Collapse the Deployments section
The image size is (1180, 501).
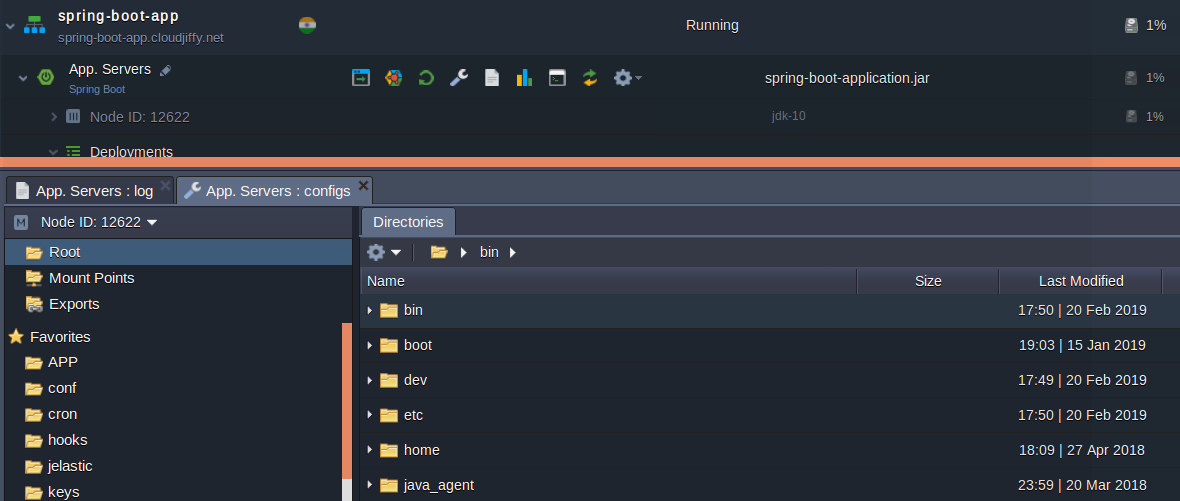click(x=53, y=151)
